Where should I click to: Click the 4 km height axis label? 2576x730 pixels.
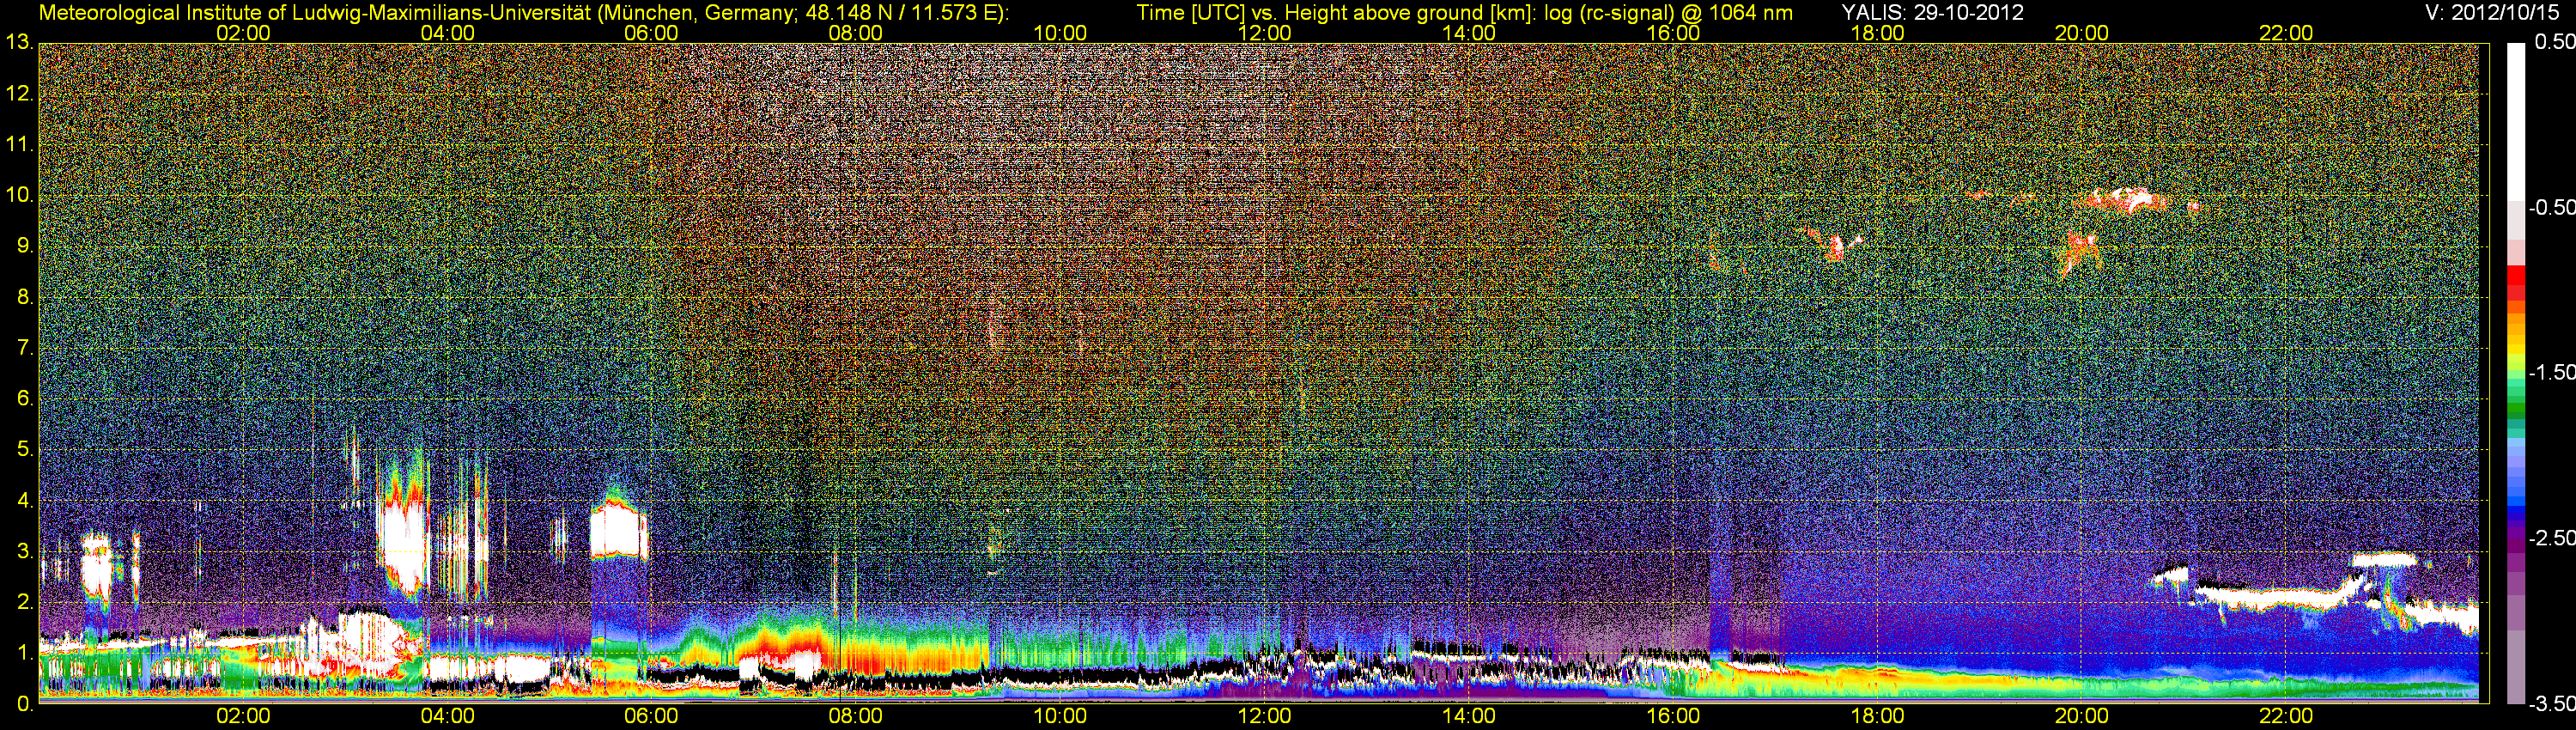click(24, 501)
